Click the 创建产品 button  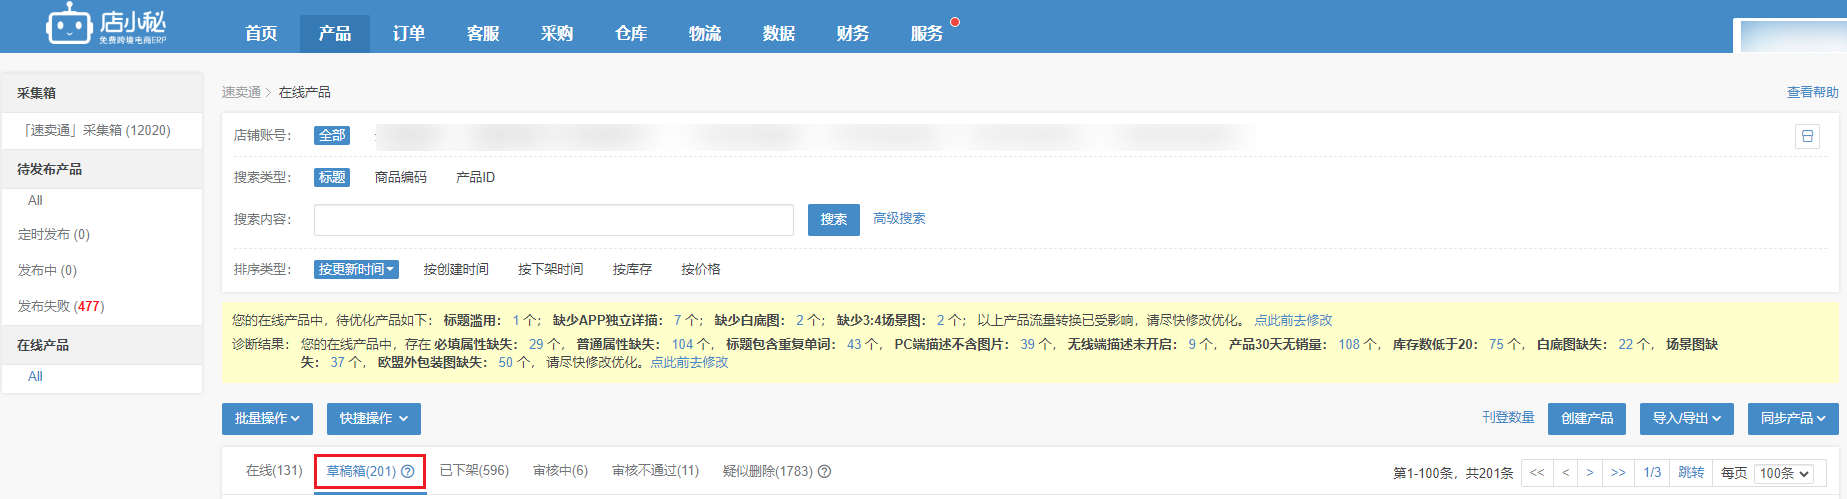[x=1586, y=418]
